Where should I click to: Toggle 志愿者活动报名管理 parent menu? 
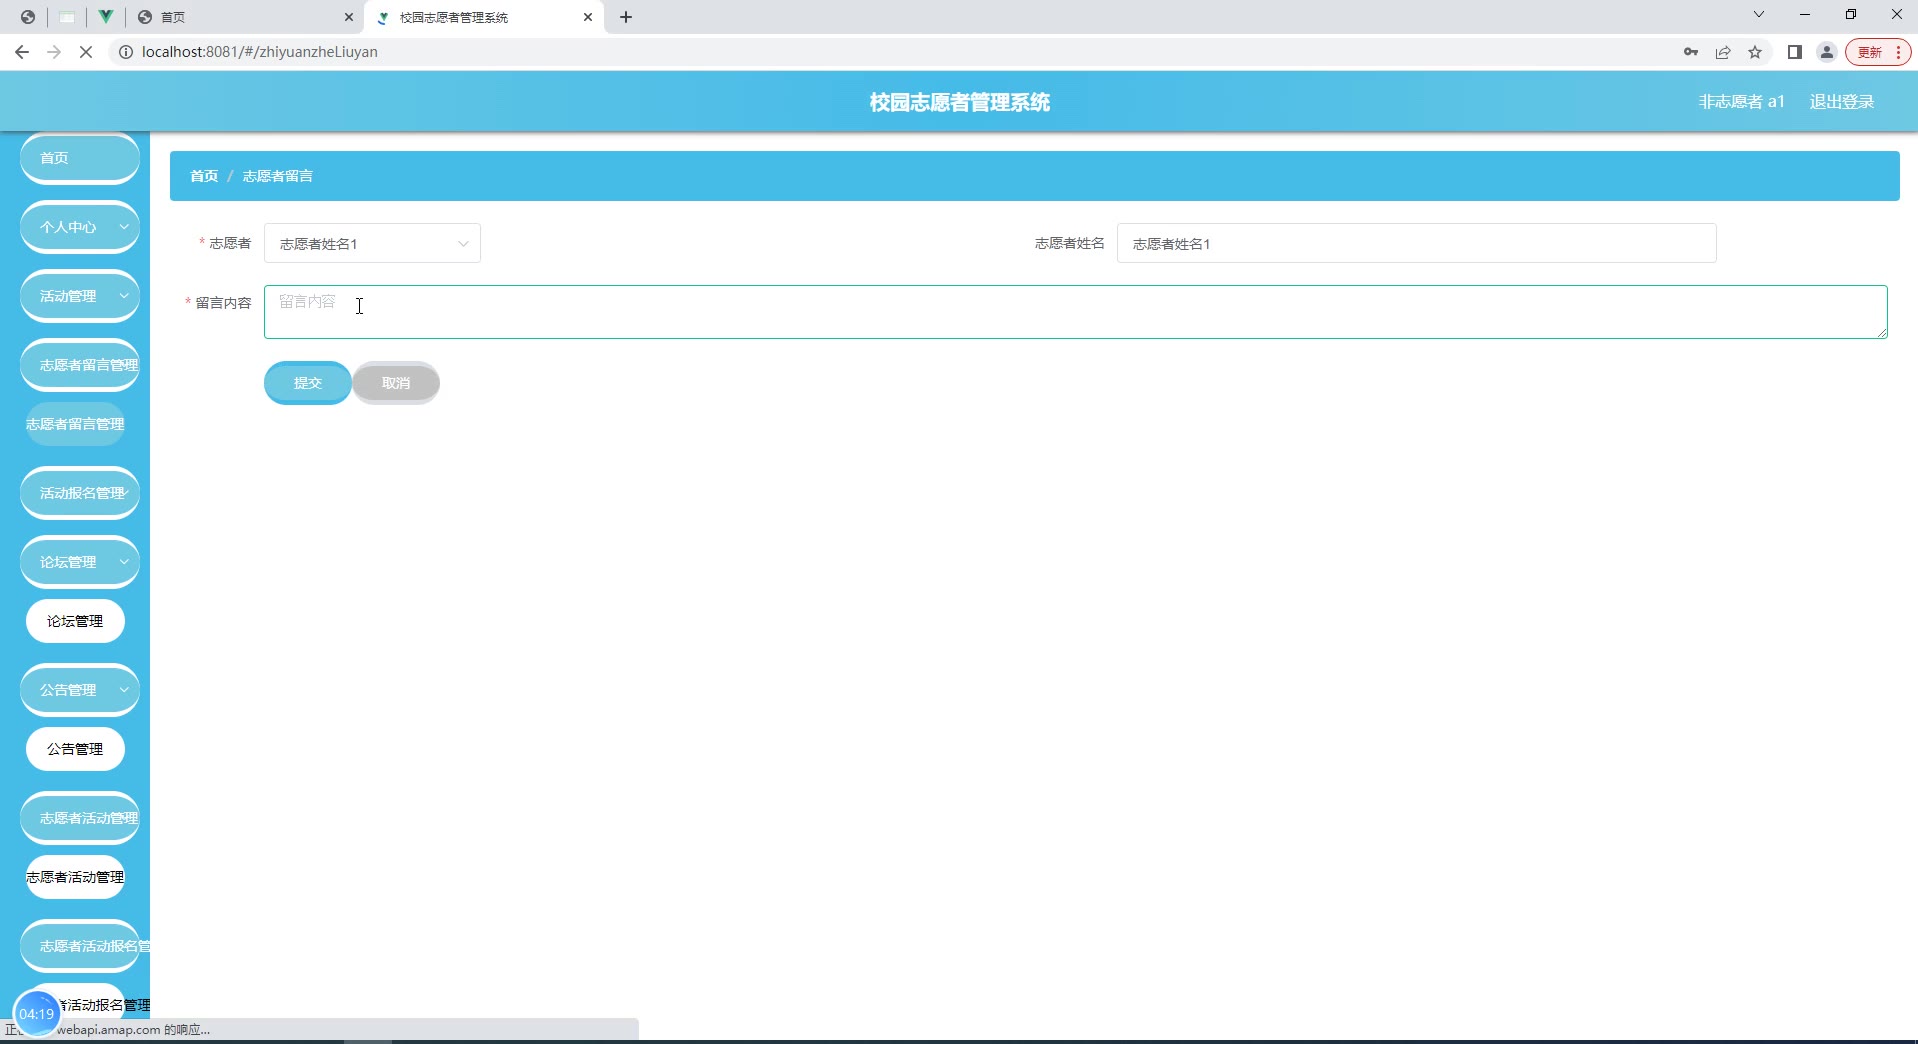click(x=80, y=946)
